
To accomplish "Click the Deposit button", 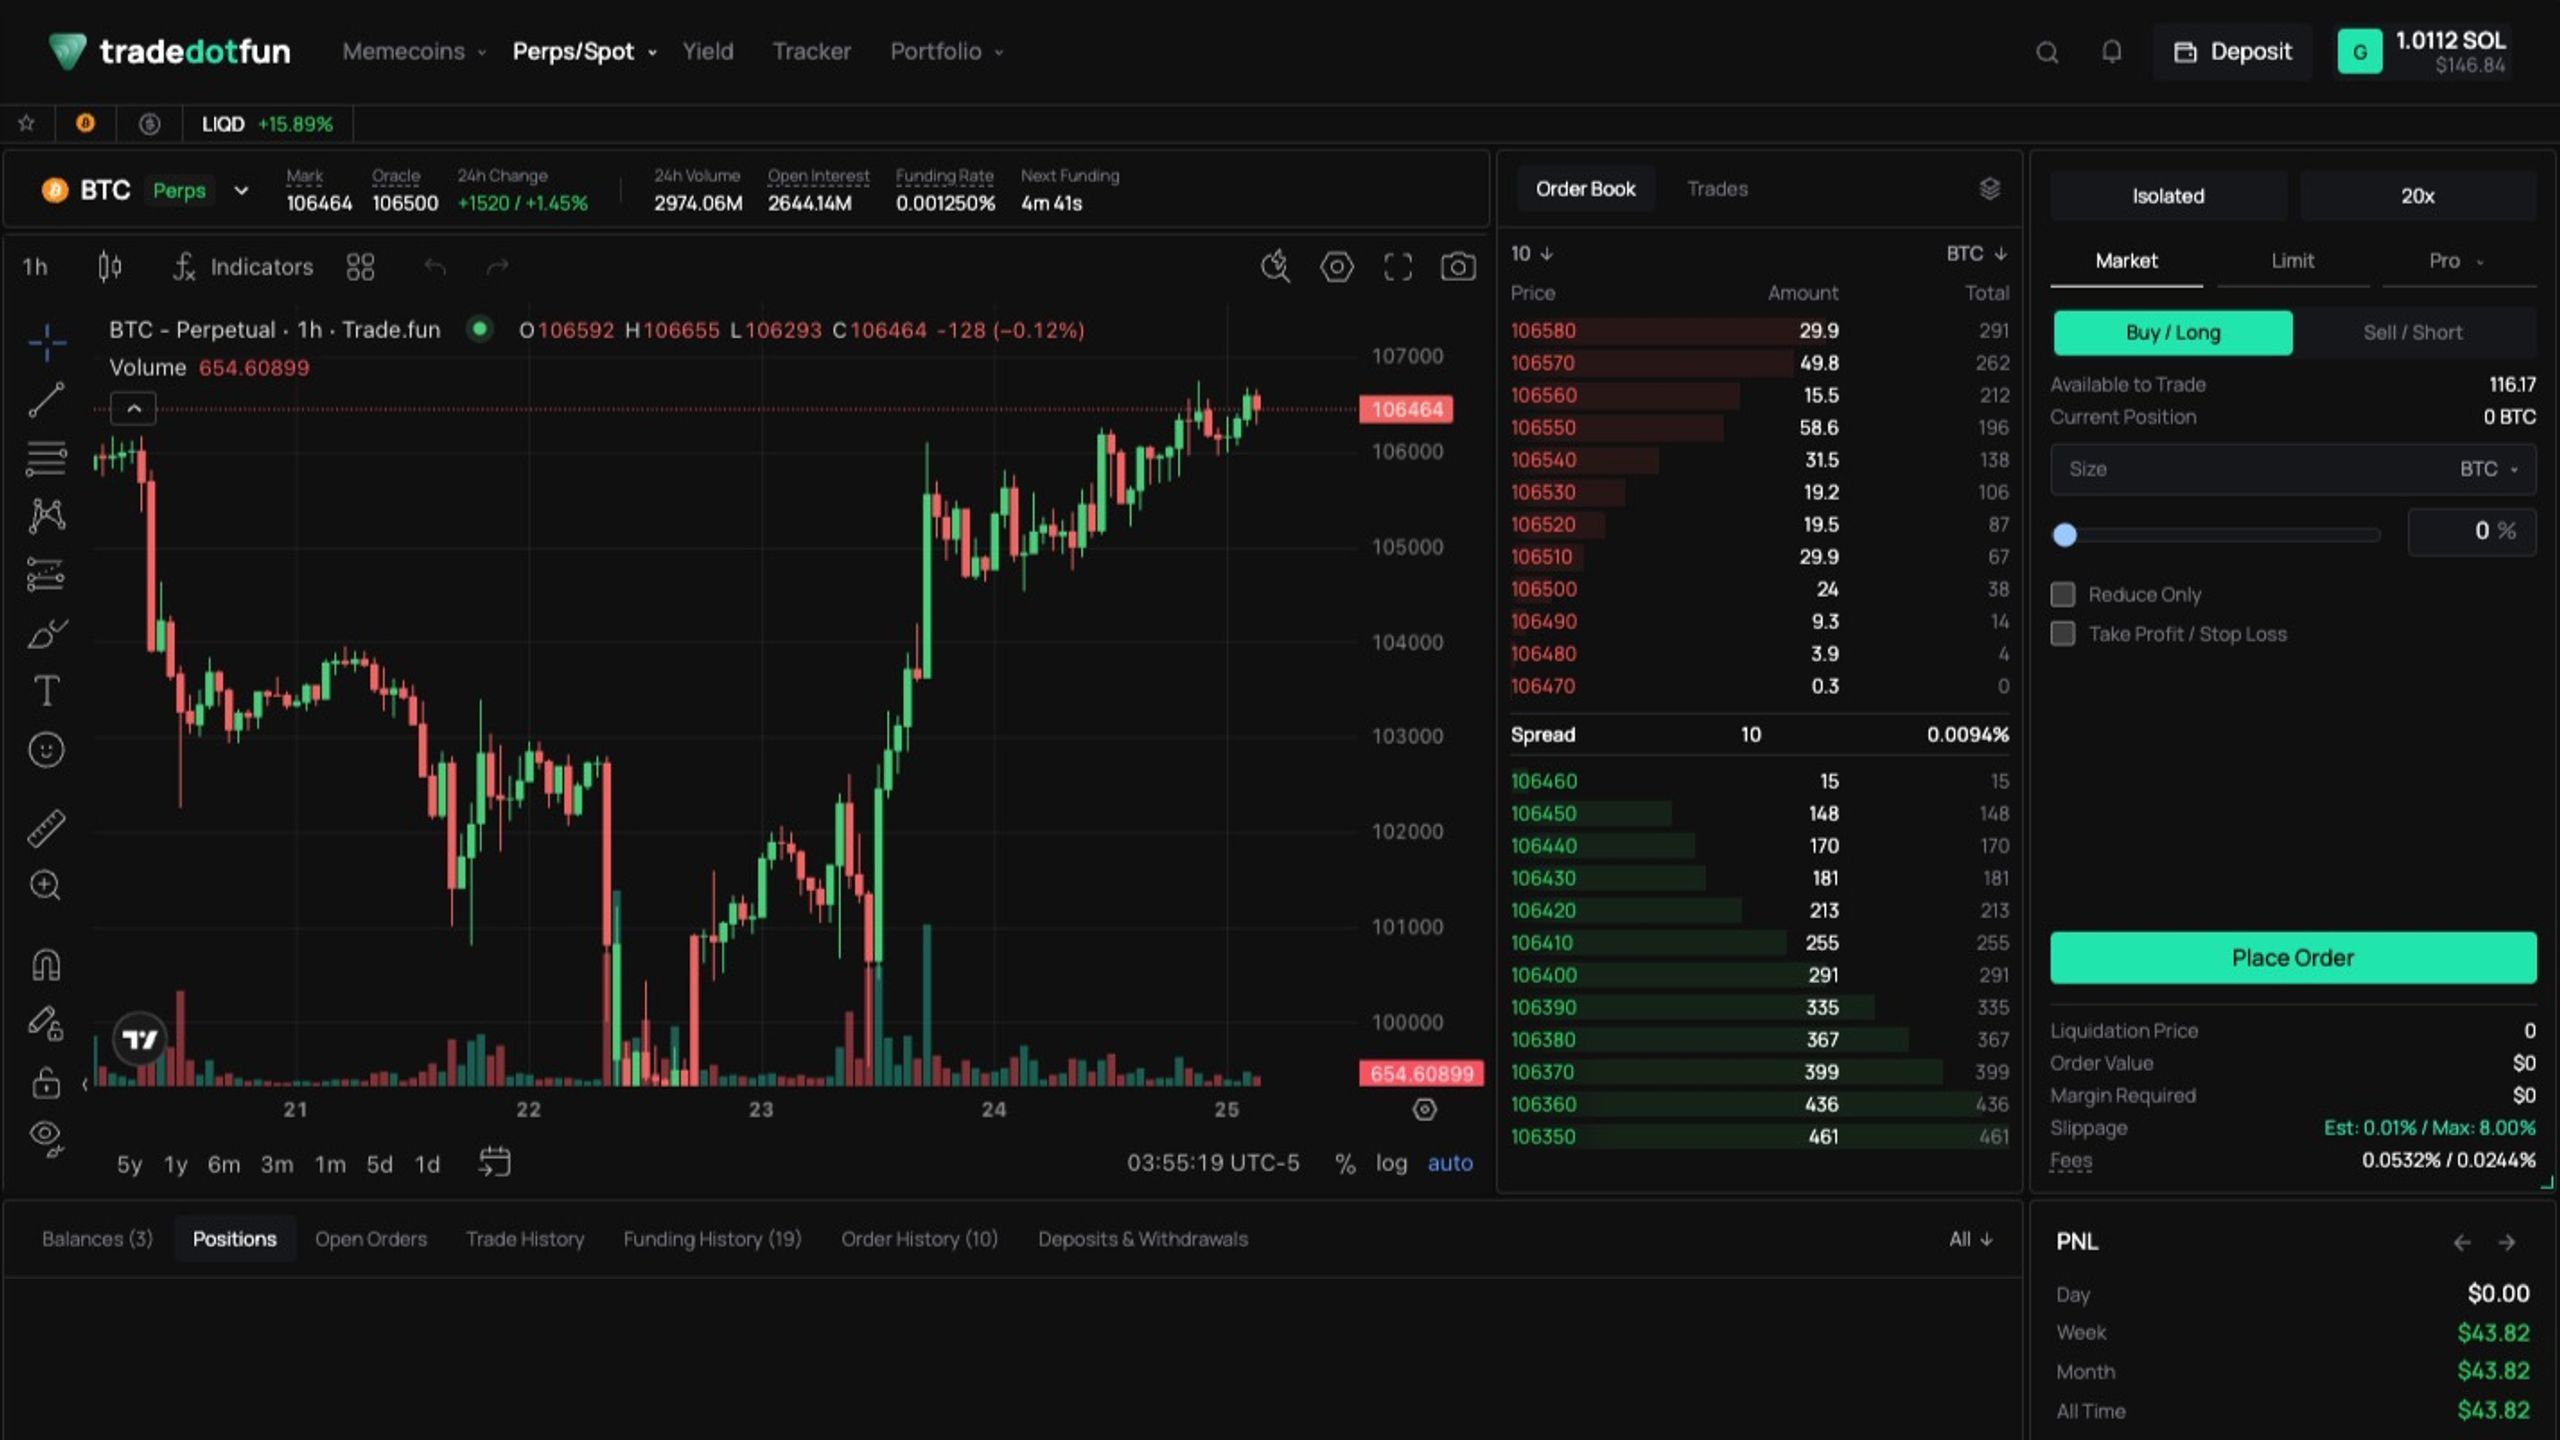I will 2233,52.
